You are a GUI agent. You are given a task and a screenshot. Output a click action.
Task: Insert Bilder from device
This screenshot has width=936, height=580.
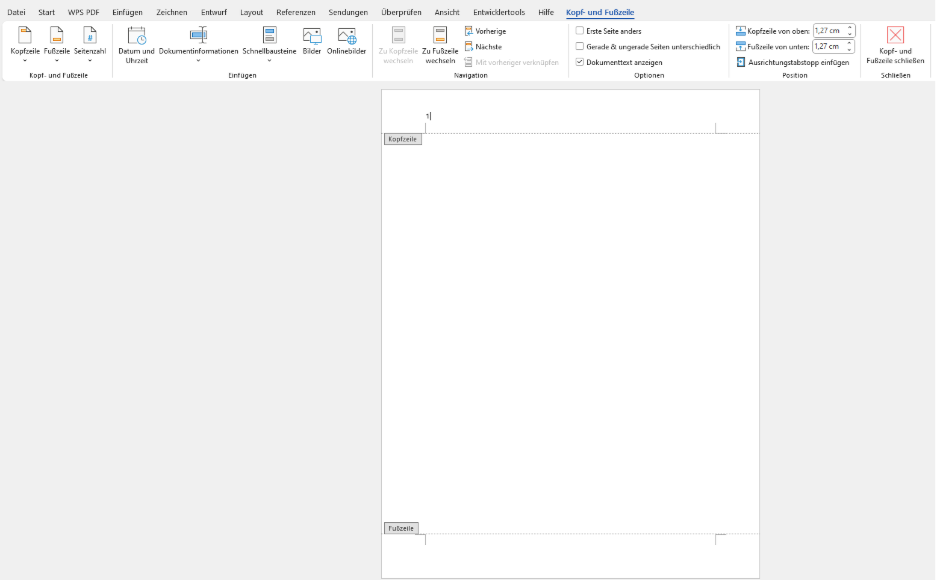pos(312,41)
